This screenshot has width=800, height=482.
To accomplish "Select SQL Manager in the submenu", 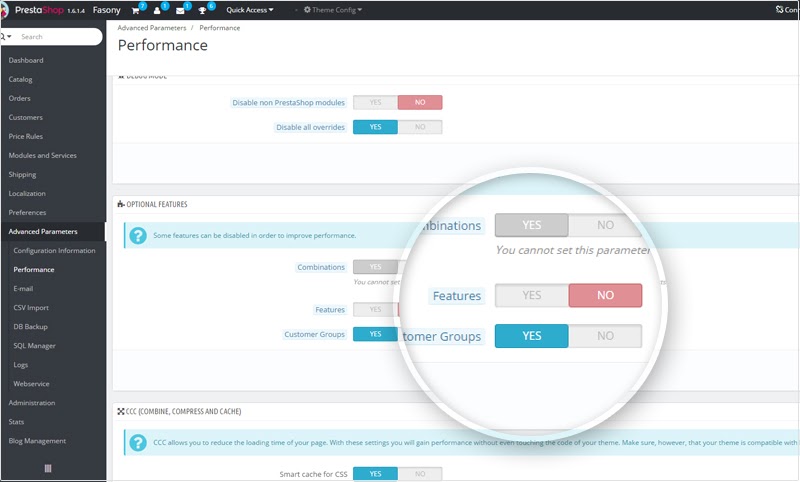I will [33, 345].
